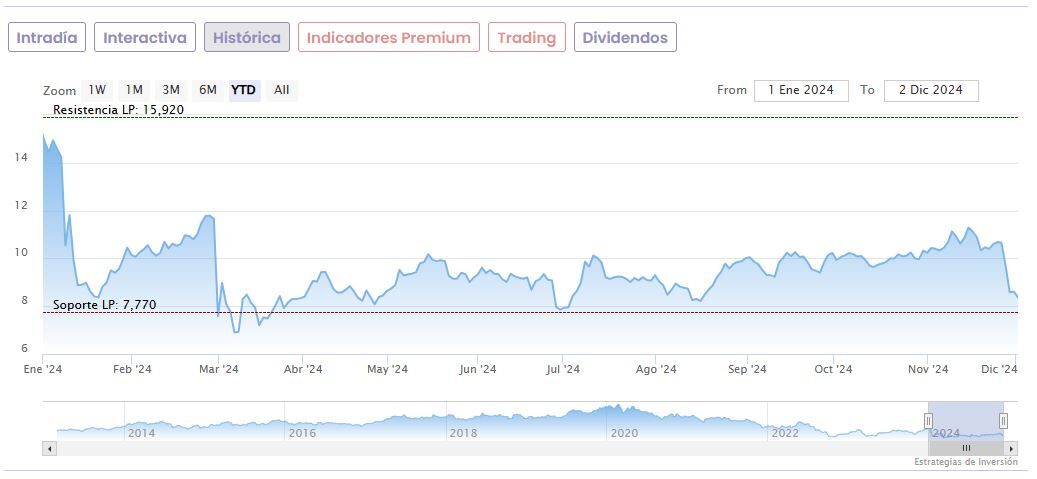Click the From date field
Screen dimensions: 1037x479
[801, 90]
